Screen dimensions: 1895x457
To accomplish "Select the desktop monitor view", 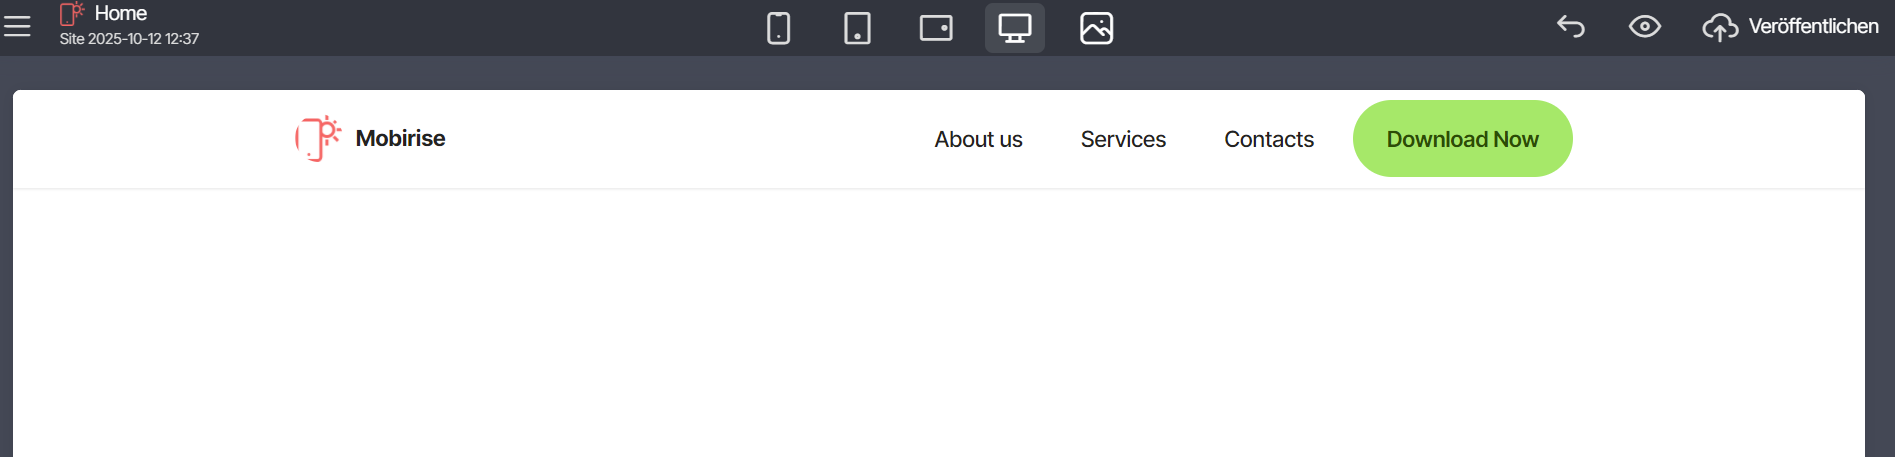I will click(1014, 28).
